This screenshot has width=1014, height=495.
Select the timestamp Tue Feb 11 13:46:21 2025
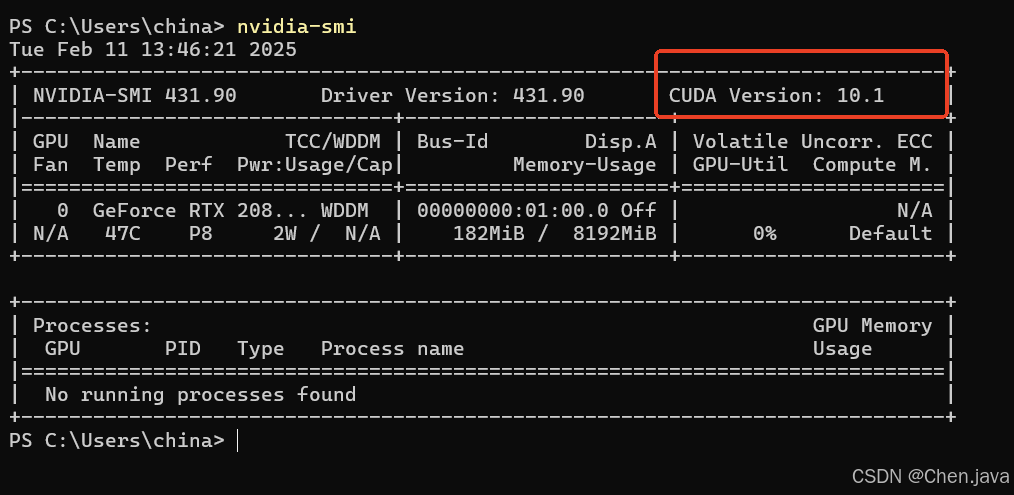tap(153, 50)
